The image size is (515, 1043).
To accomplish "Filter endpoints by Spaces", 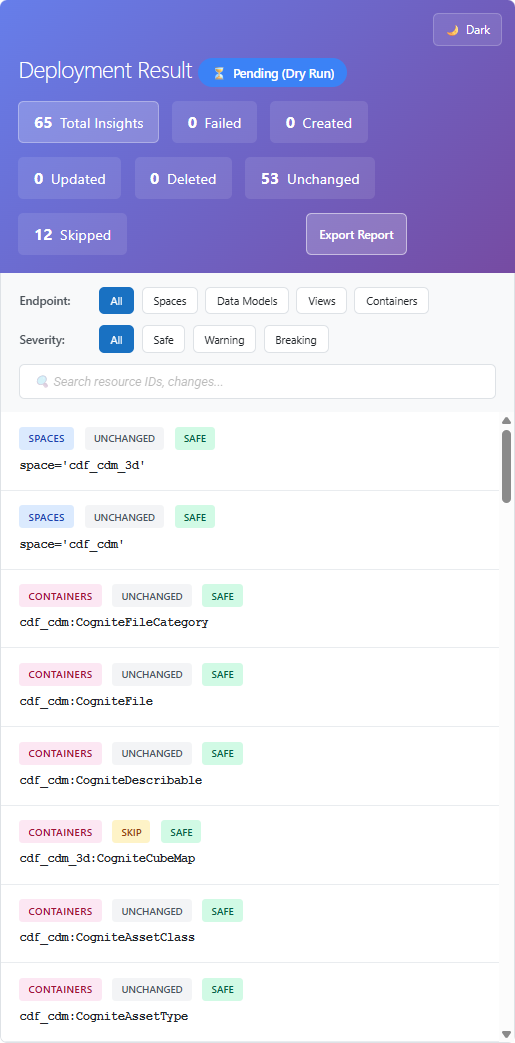I will [x=170, y=301].
